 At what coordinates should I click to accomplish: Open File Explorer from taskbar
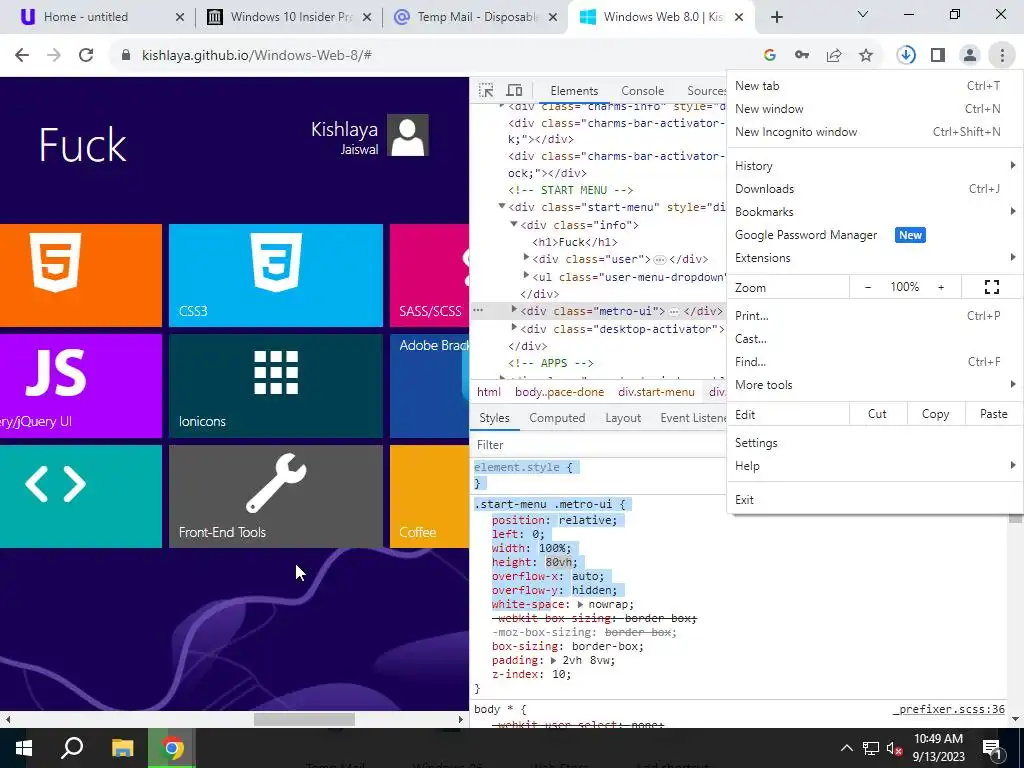122,748
